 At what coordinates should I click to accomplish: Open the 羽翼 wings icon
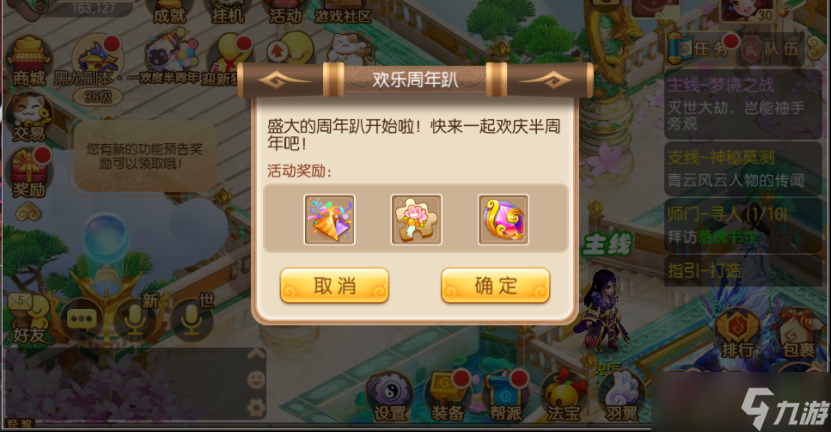pos(621,396)
